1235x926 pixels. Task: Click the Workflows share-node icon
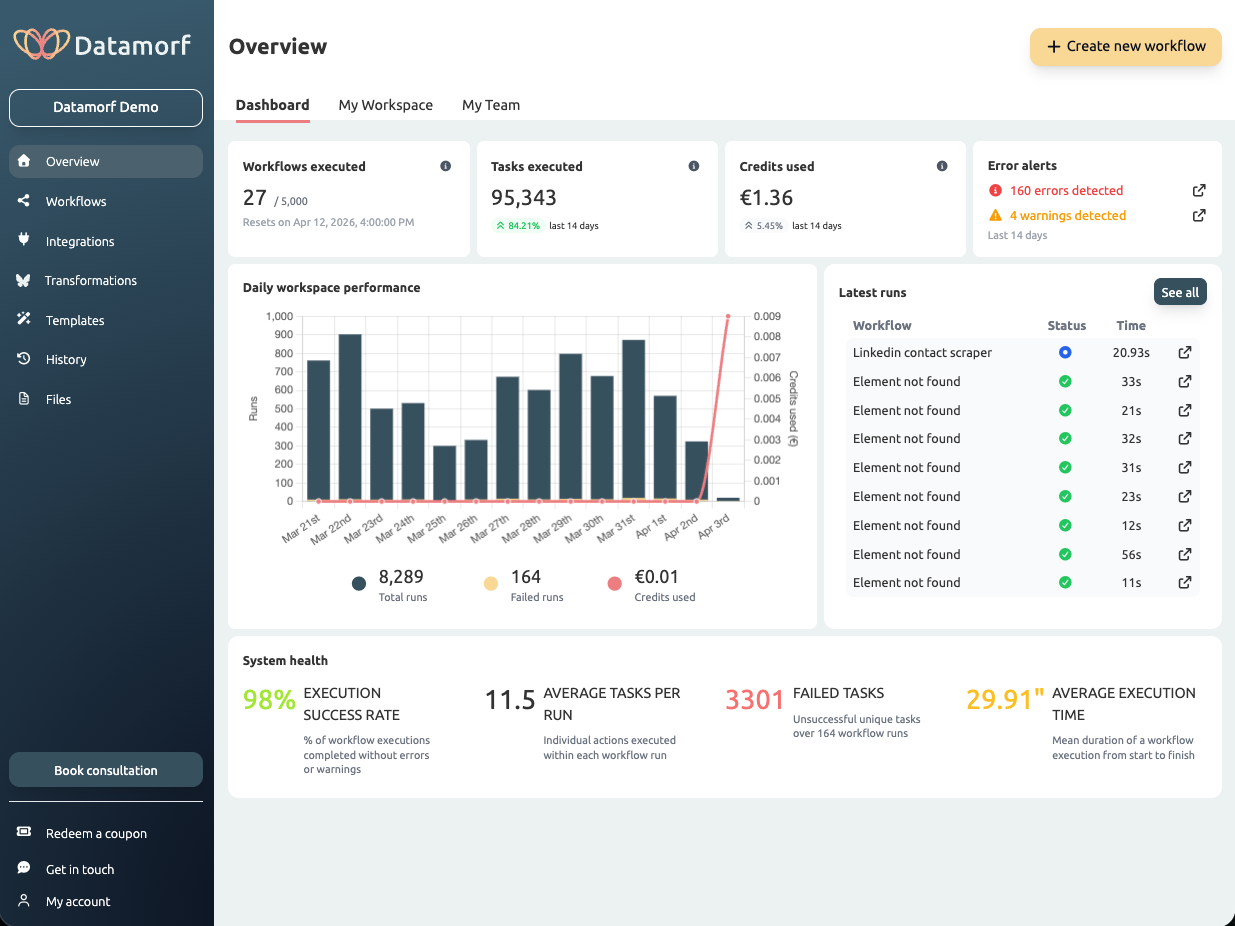pyautogui.click(x=24, y=201)
